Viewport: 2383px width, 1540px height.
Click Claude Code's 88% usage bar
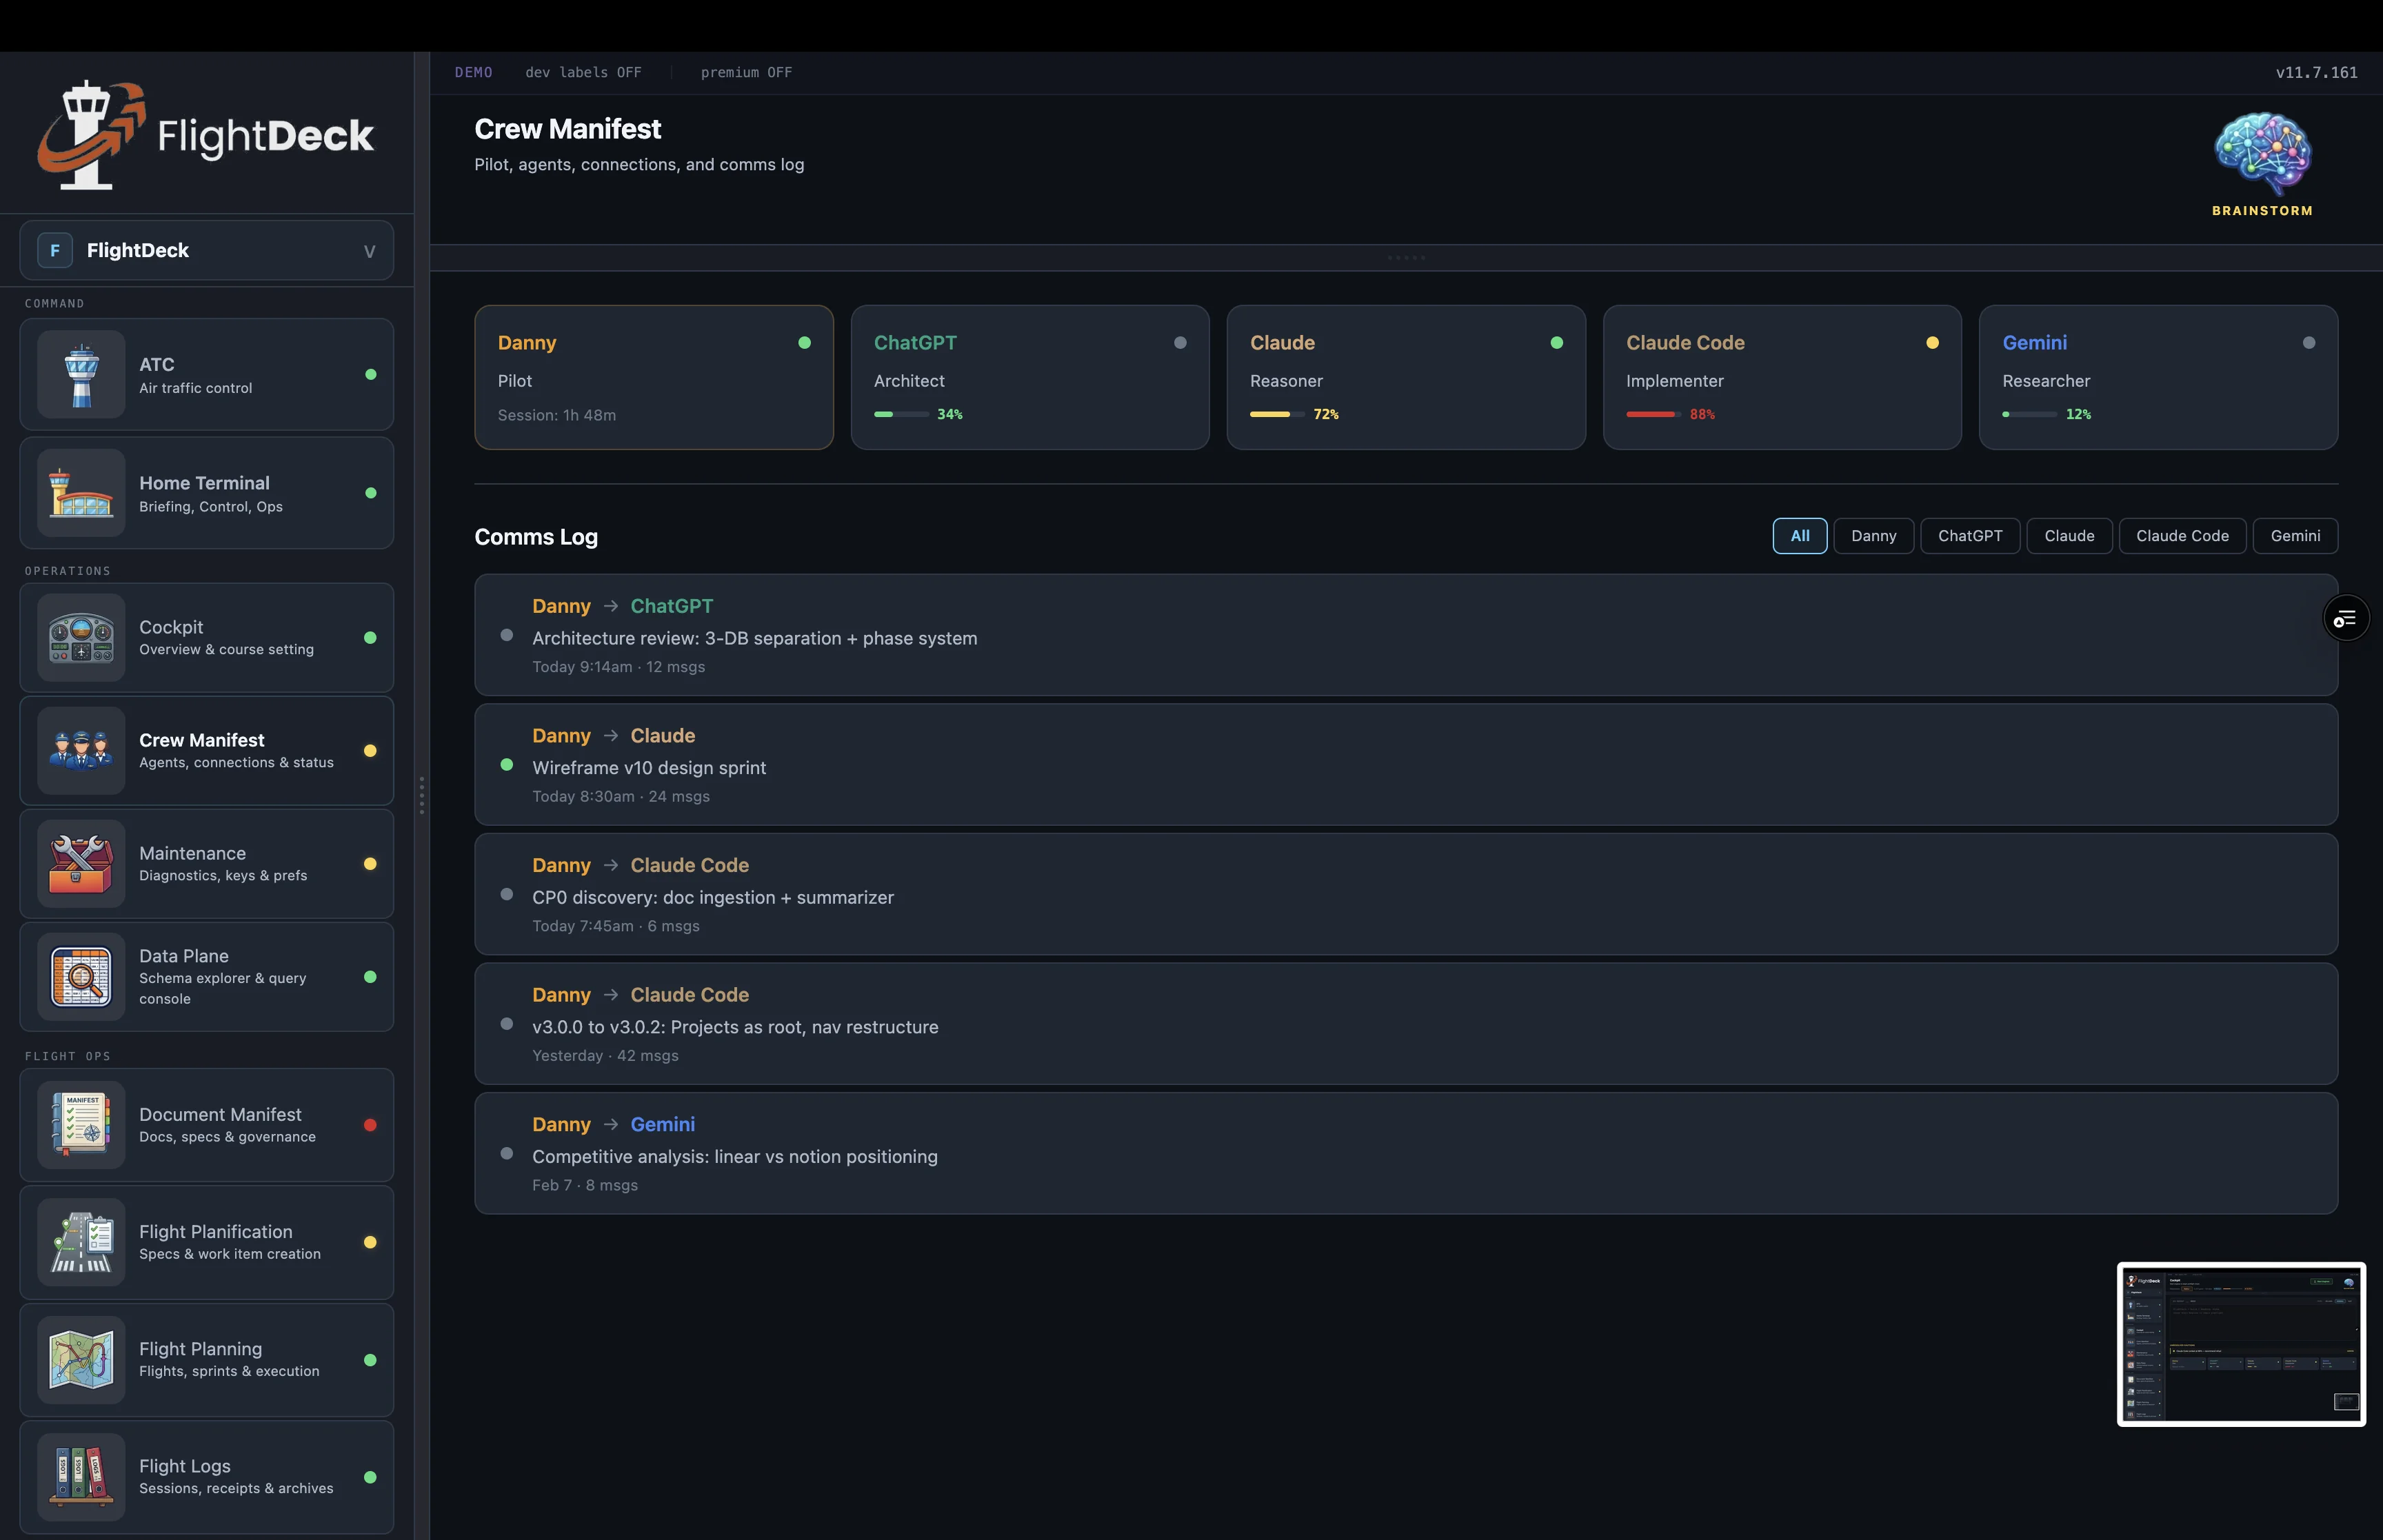click(1655, 414)
